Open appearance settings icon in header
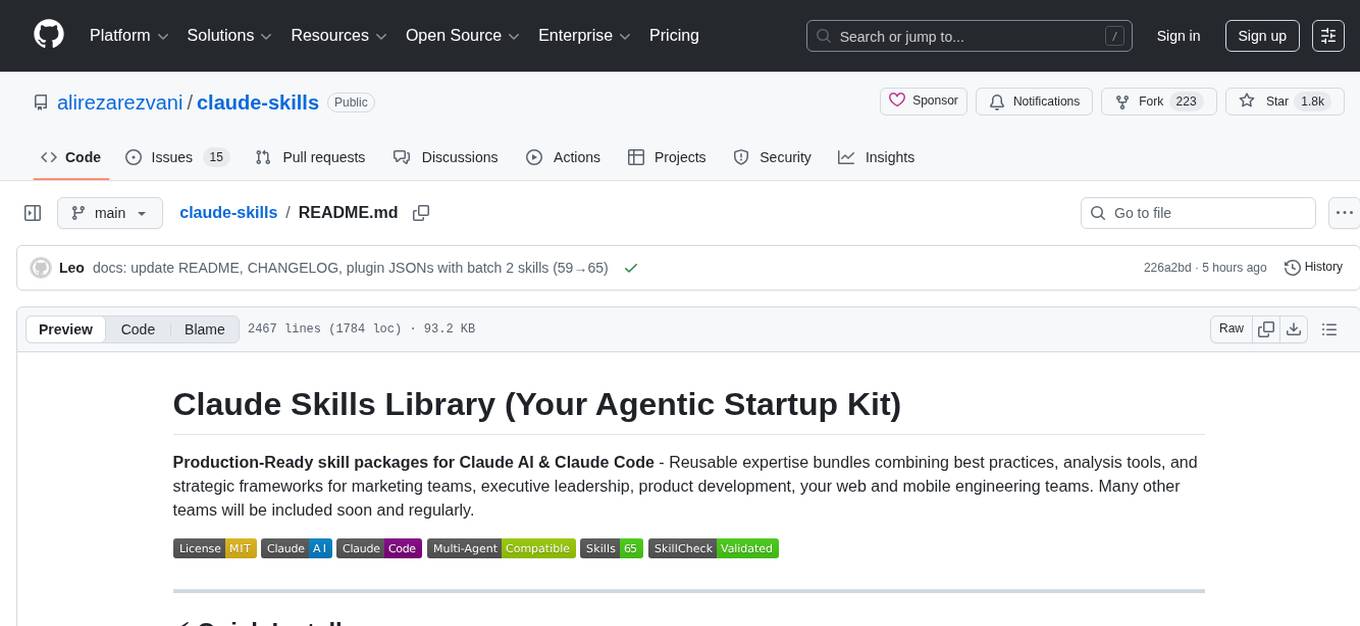This screenshot has width=1360, height=626. click(1328, 35)
